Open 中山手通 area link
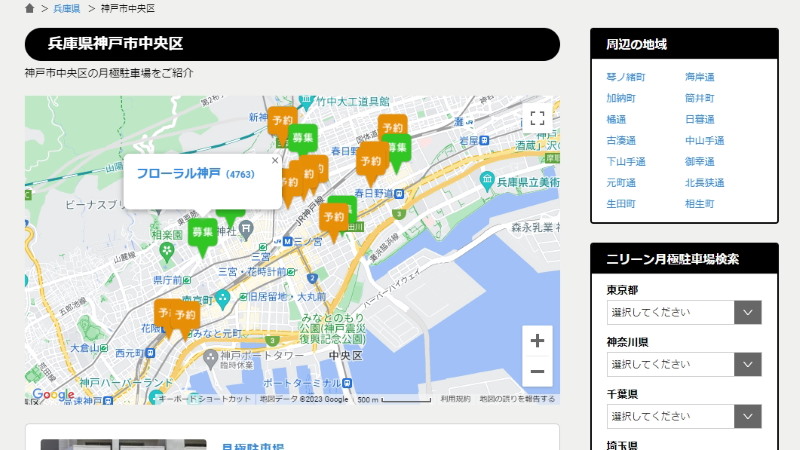The image size is (800, 450). tap(705, 140)
